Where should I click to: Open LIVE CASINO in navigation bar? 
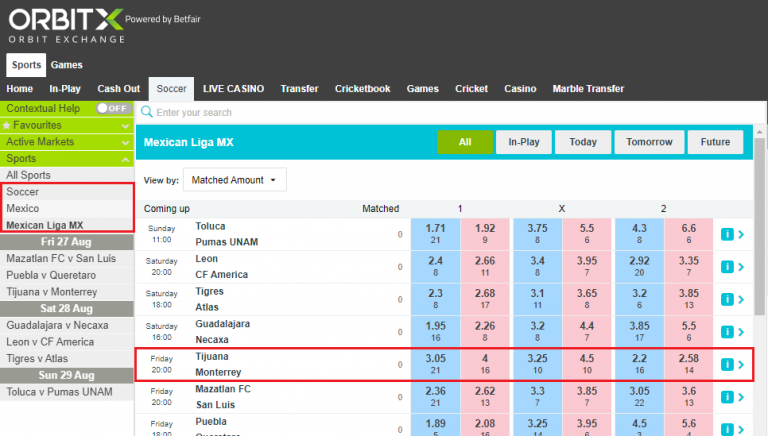[x=233, y=89]
